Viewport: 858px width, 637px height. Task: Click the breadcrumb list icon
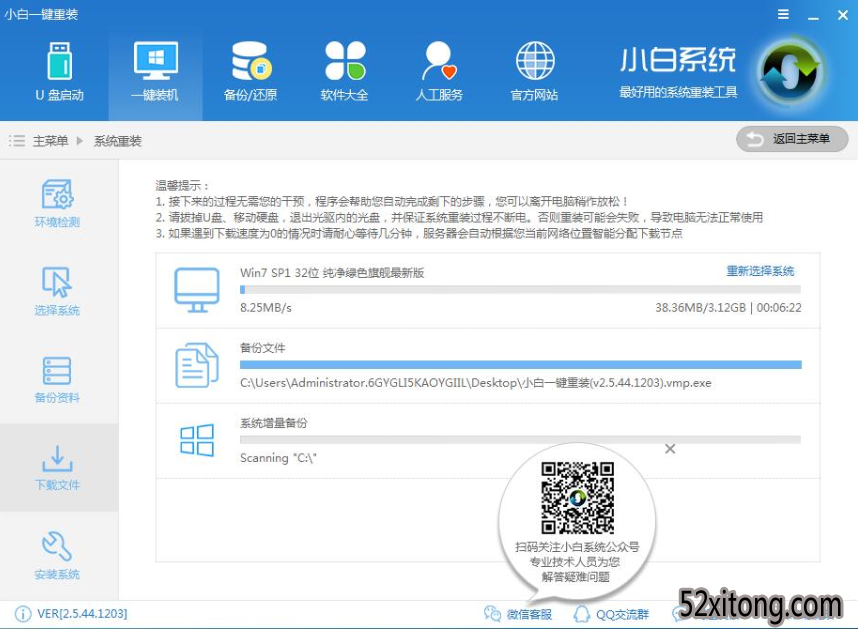coord(17,141)
